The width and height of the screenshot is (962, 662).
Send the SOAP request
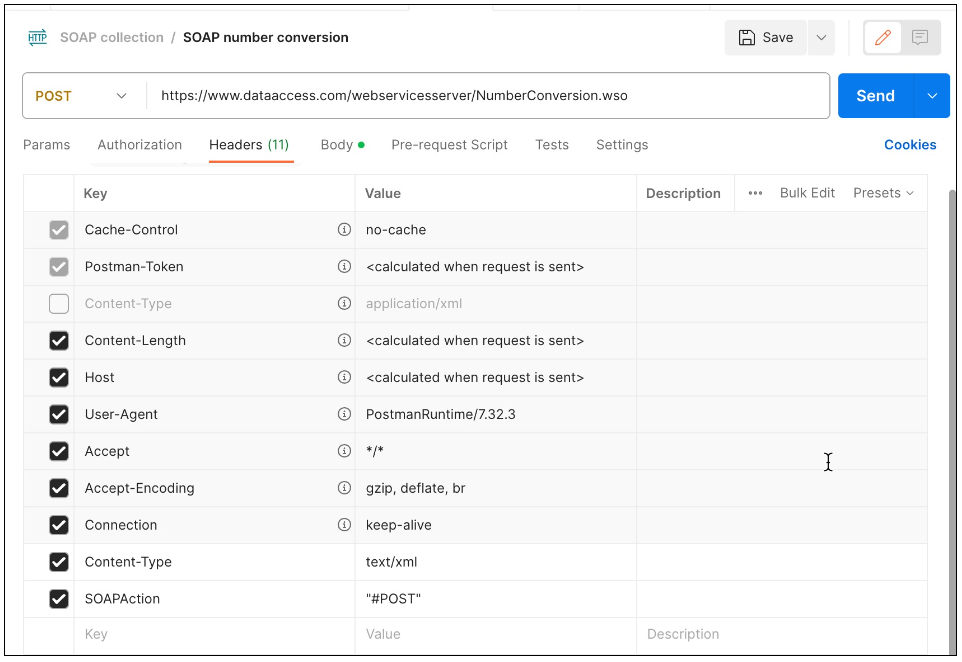click(875, 96)
